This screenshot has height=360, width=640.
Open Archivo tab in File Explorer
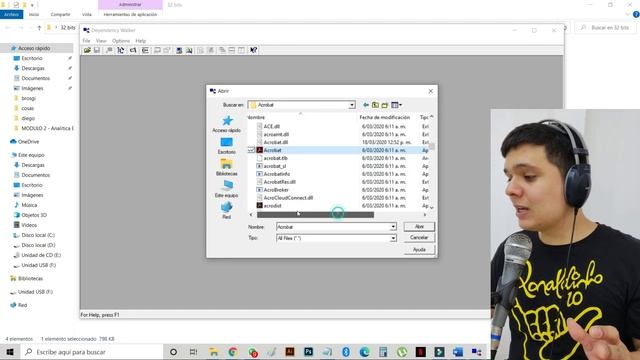click(11, 14)
